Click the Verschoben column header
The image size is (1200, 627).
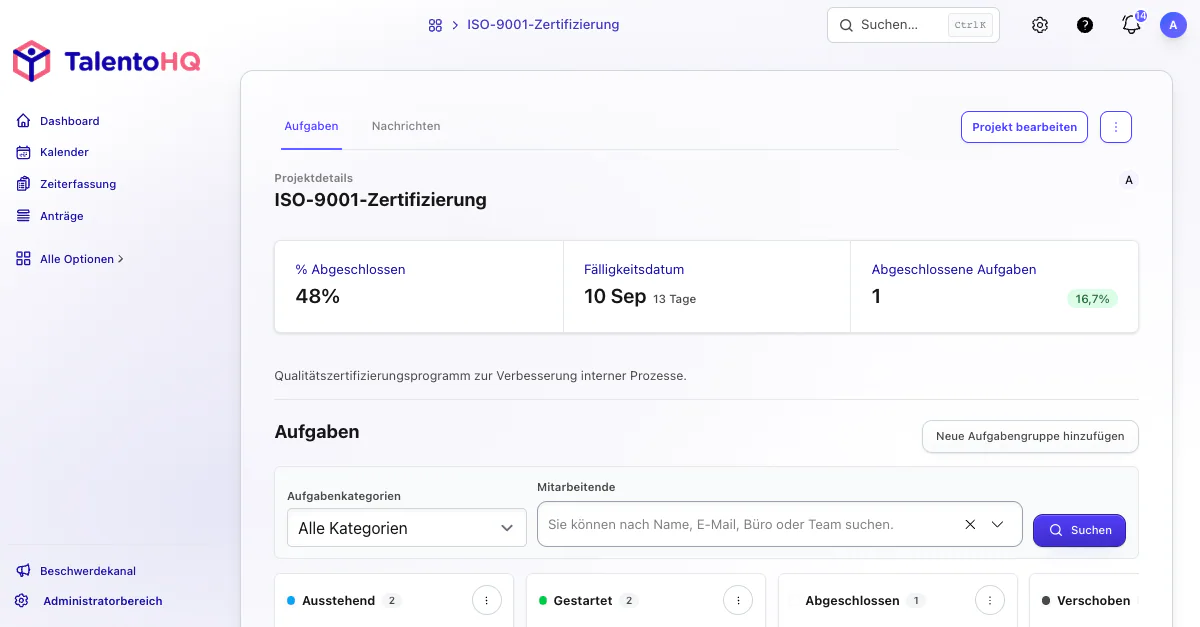coord(1093,601)
